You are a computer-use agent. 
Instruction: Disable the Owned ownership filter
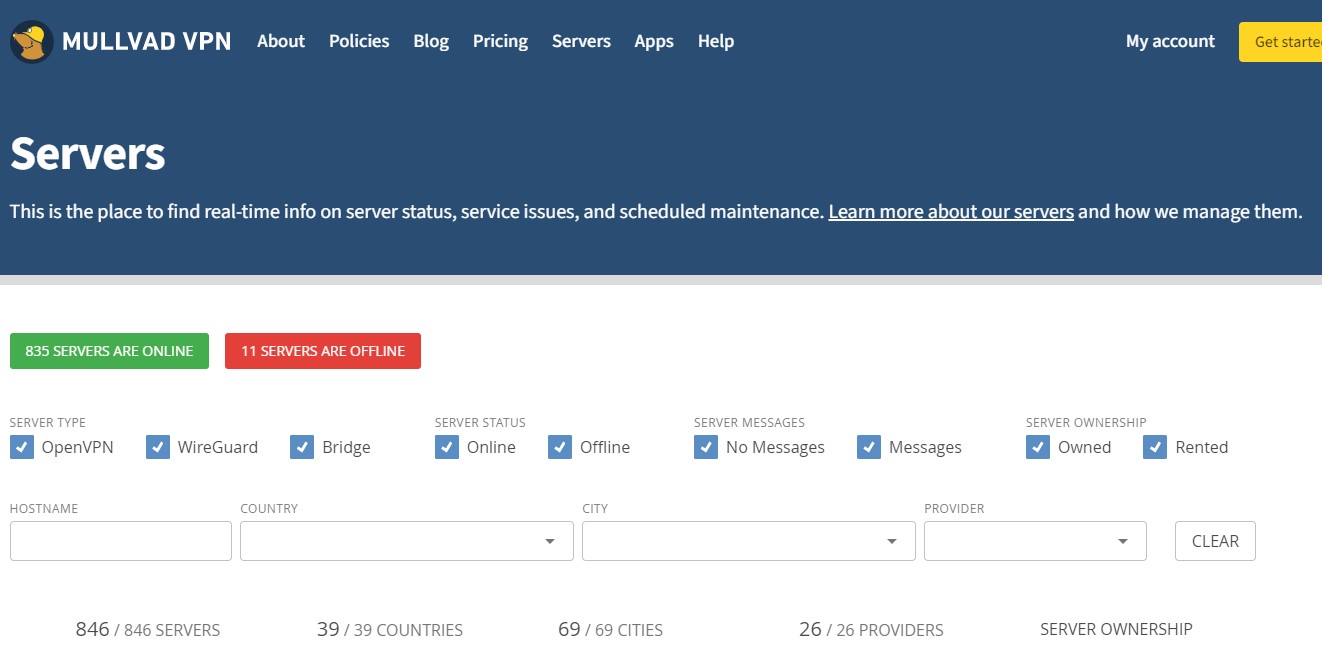point(1038,447)
